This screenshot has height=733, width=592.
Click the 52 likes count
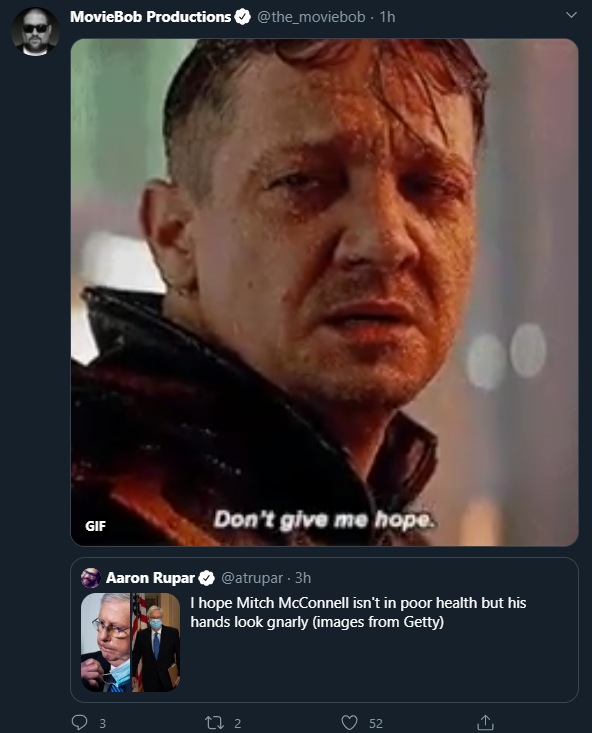(375, 724)
